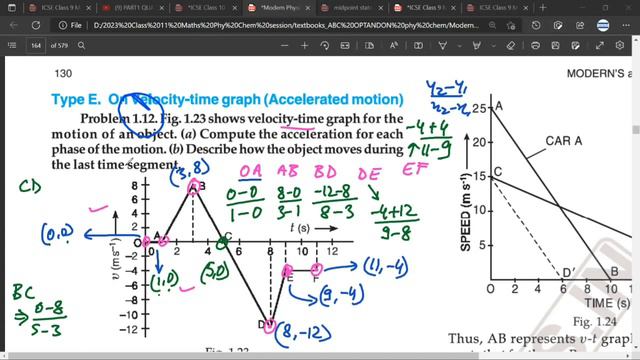The height and width of the screenshot is (360, 640).
Task: Rotate the PDF page
Action: pyautogui.click(x=325, y=45)
